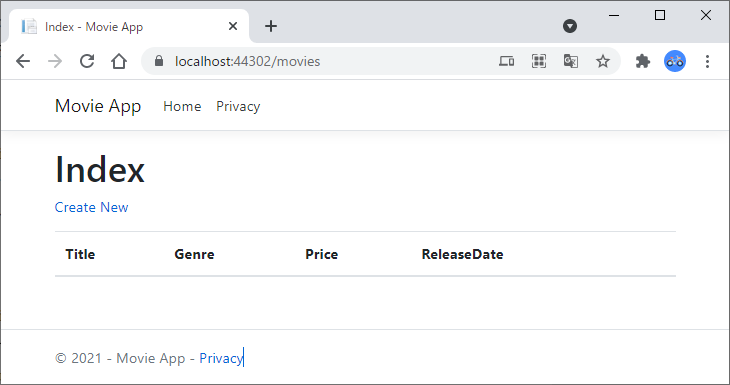Viewport: 730px width, 385px height.
Task: Click the QR code icon in address bar
Action: click(539, 61)
